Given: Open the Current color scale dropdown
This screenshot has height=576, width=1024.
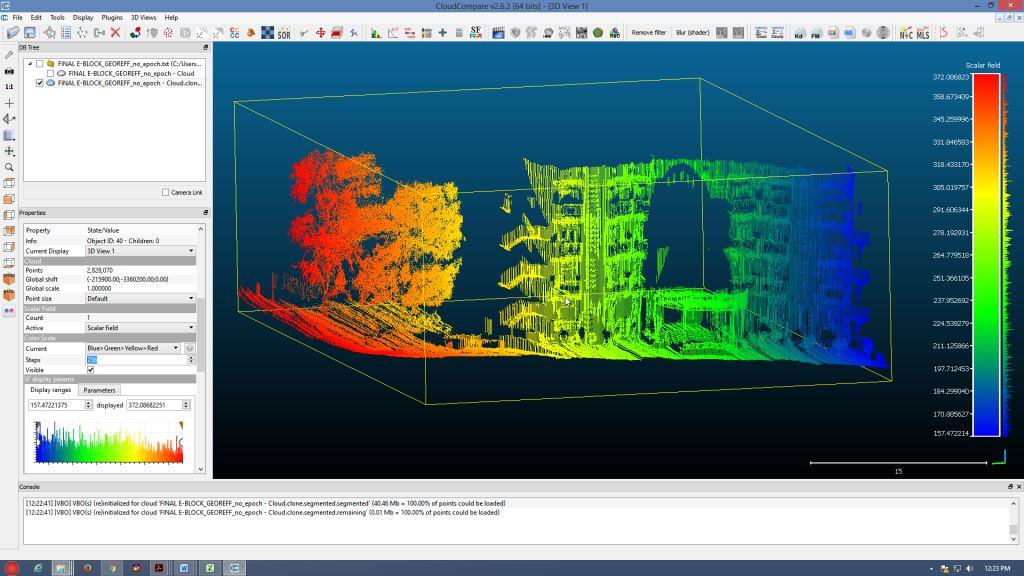Looking at the screenshot, I should coord(133,348).
